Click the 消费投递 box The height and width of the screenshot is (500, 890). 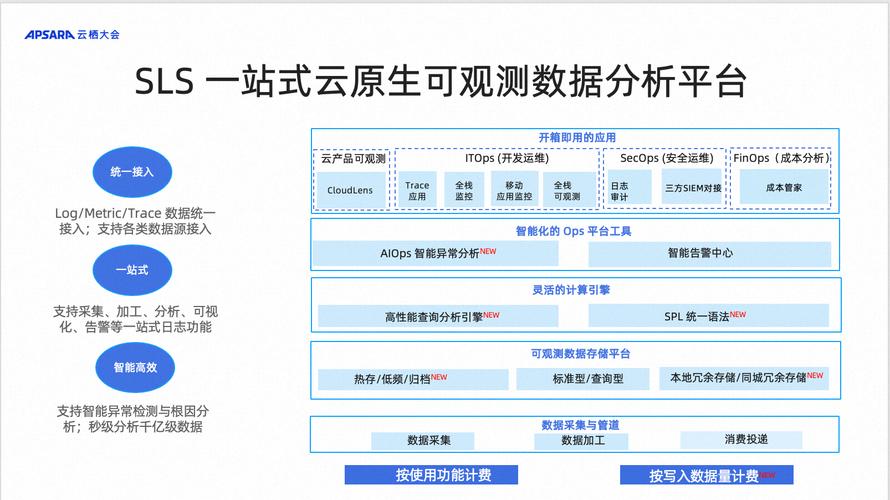tap(741, 439)
